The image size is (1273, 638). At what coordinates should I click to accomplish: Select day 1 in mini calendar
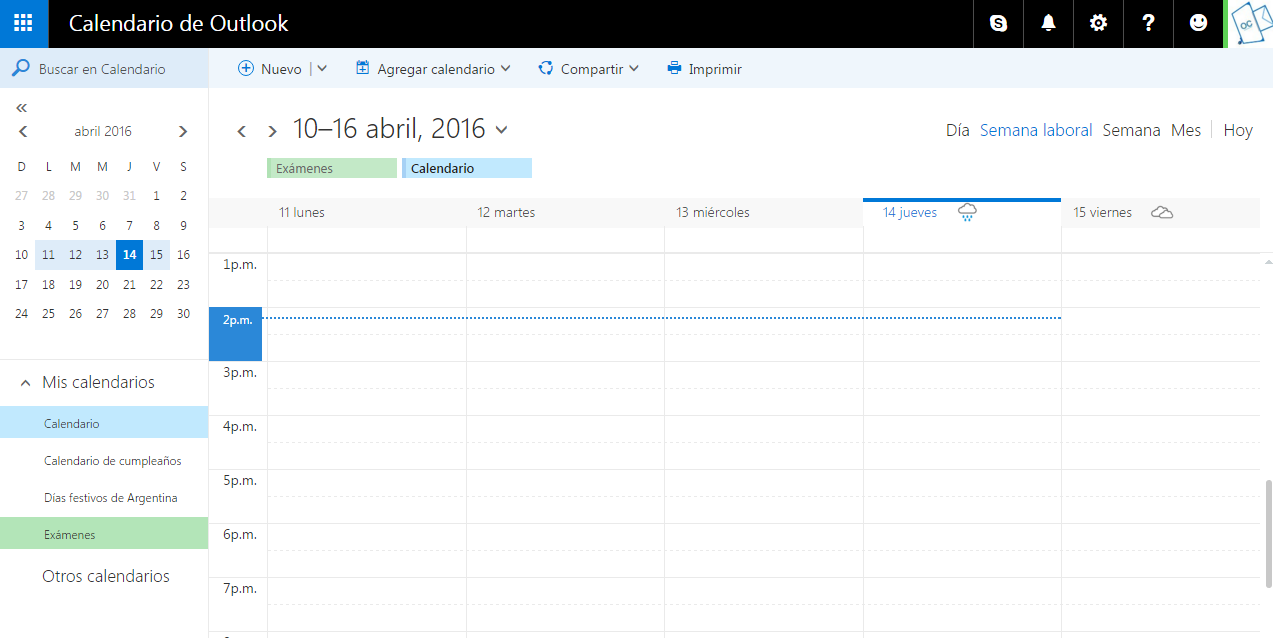pyautogui.click(x=156, y=196)
